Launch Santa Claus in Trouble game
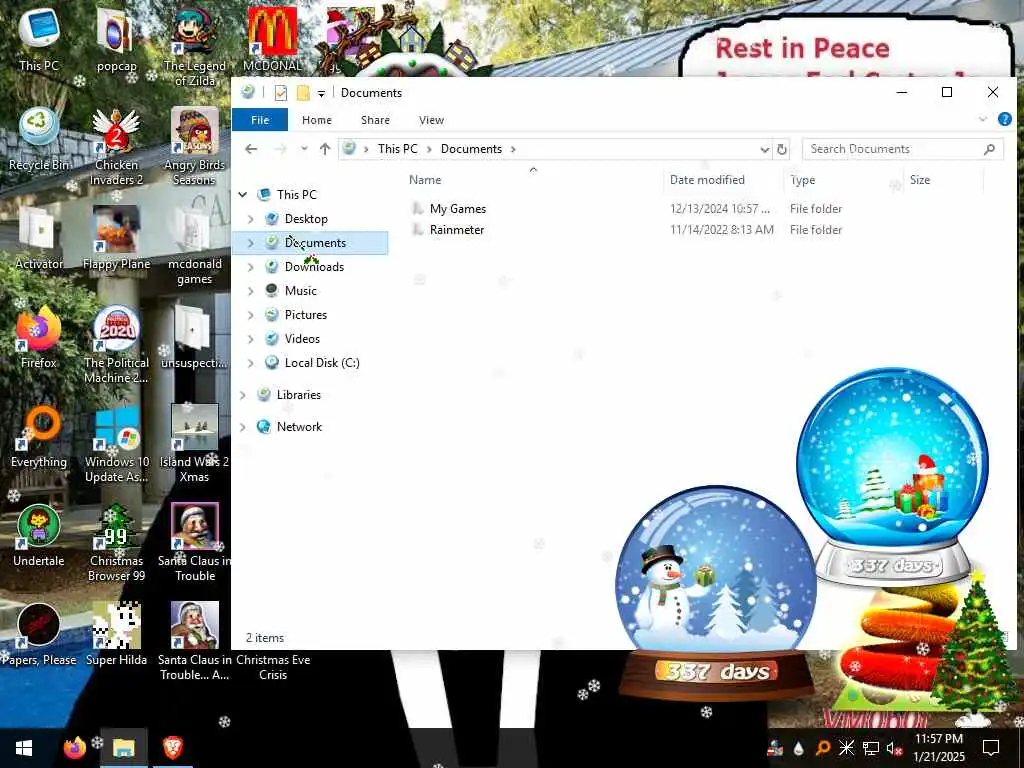Viewport: 1024px width, 768px height. tap(195, 543)
